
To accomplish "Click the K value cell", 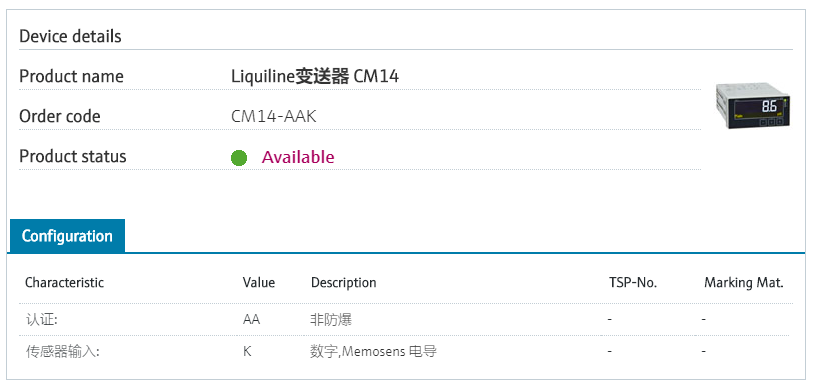I will [x=247, y=352].
